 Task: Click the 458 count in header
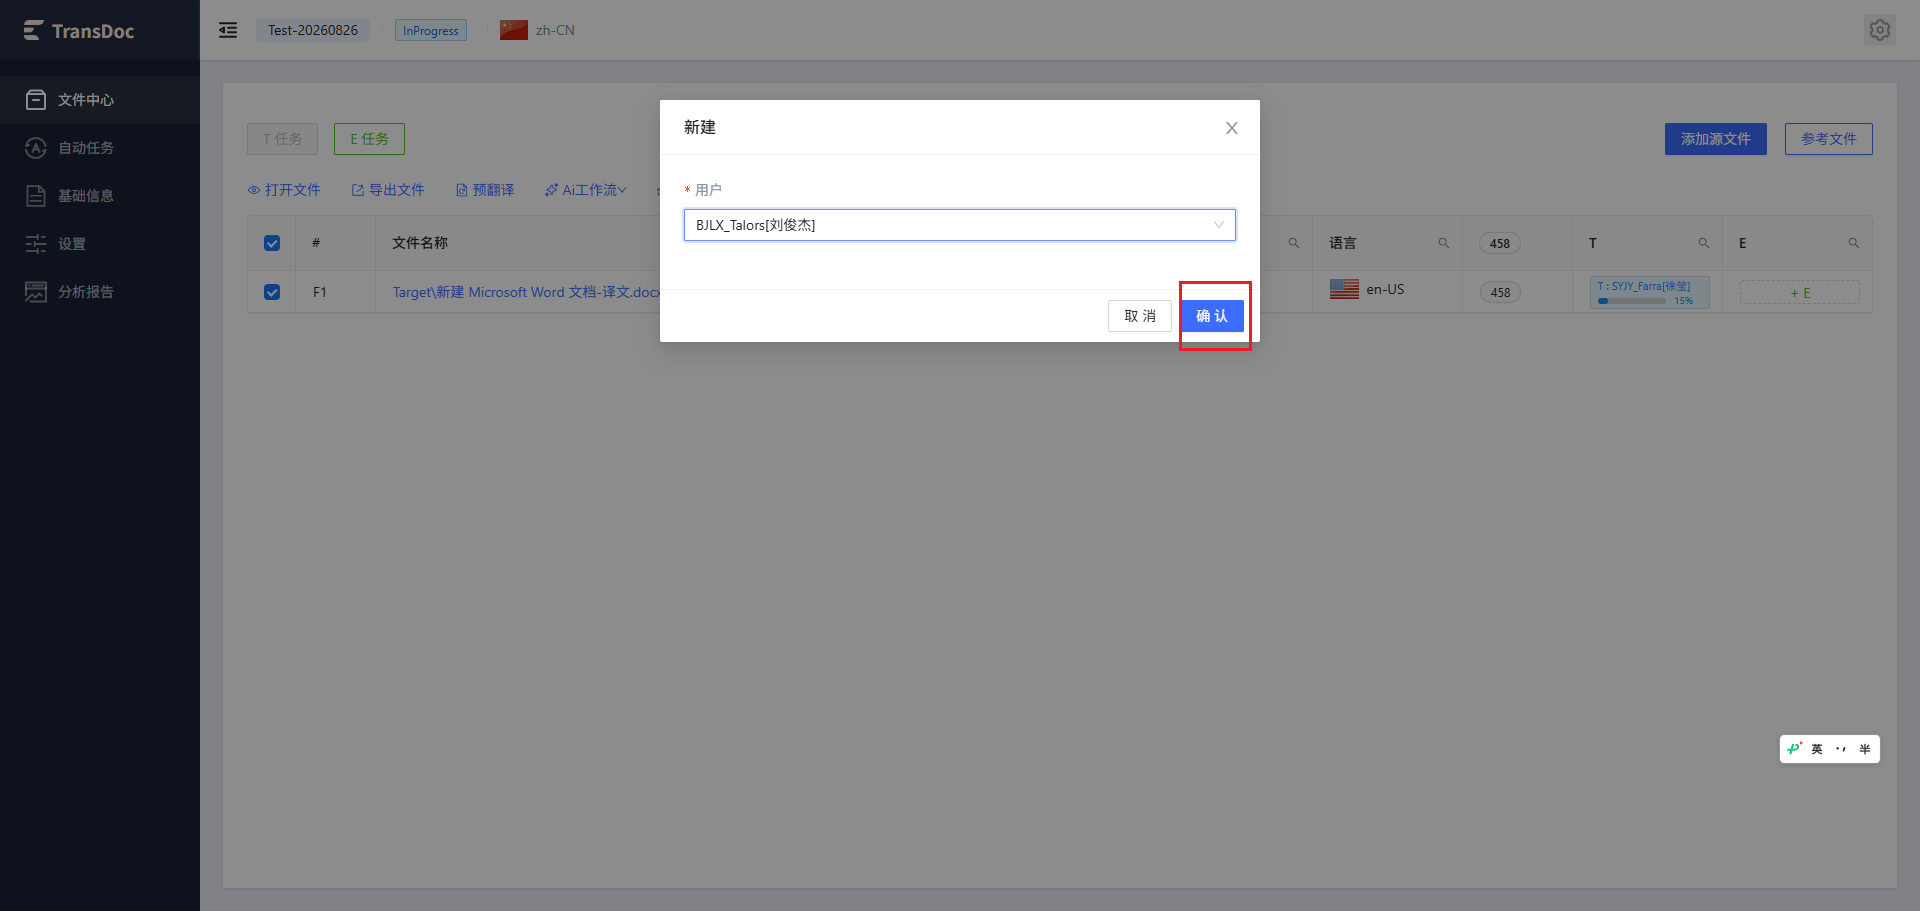click(x=1500, y=243)
